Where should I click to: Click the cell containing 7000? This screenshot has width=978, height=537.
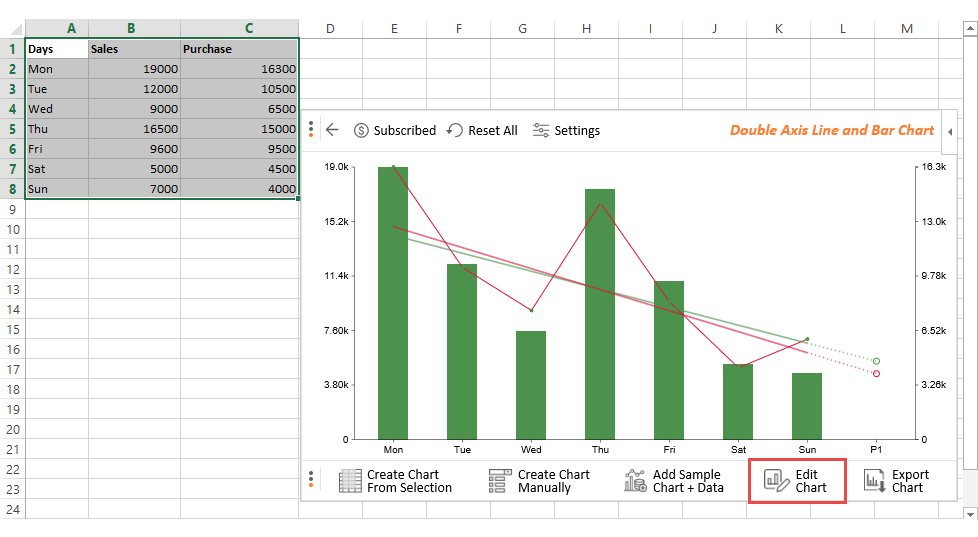(135, 189)
